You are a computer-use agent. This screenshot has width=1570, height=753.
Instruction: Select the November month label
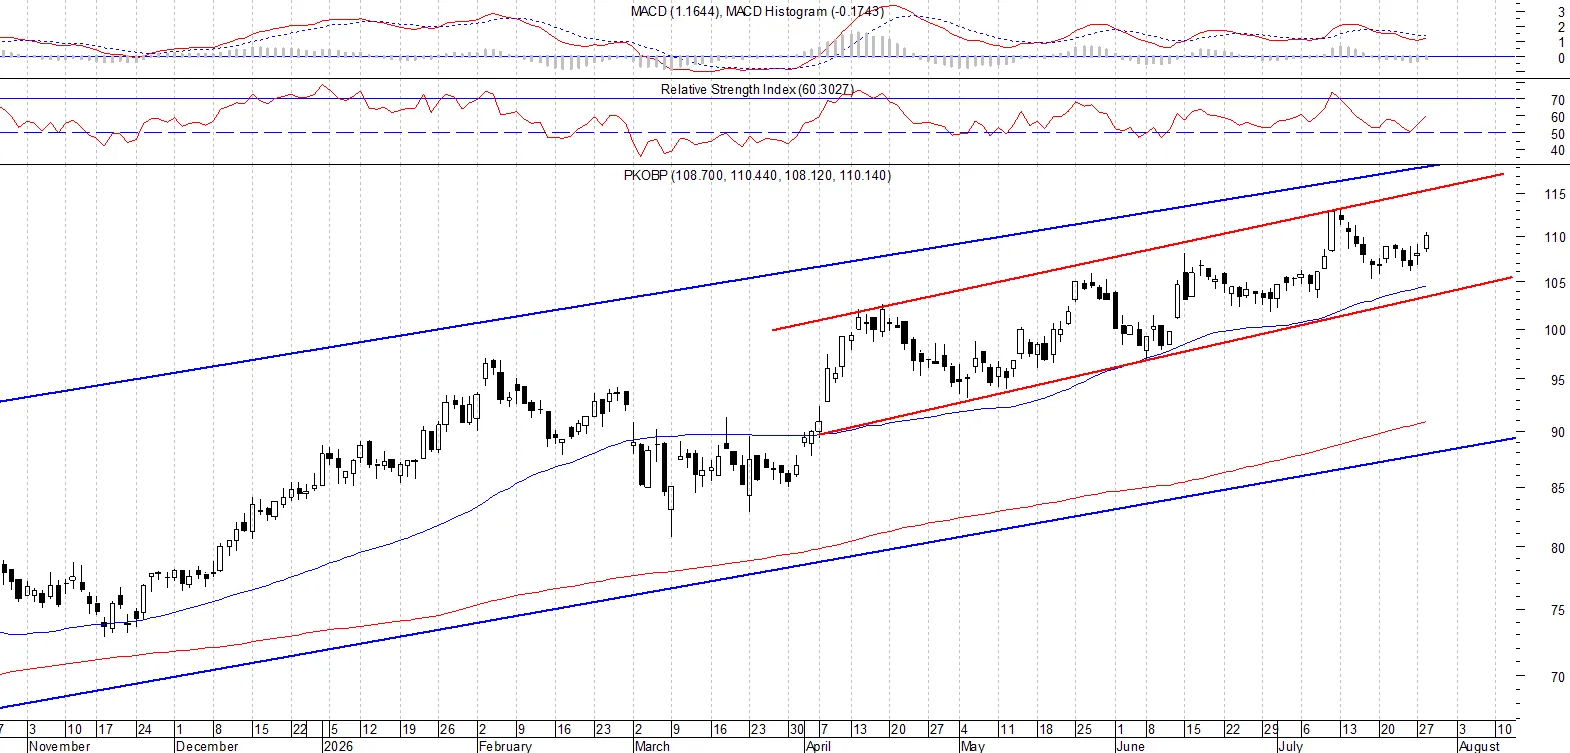(x=60, y=746)
